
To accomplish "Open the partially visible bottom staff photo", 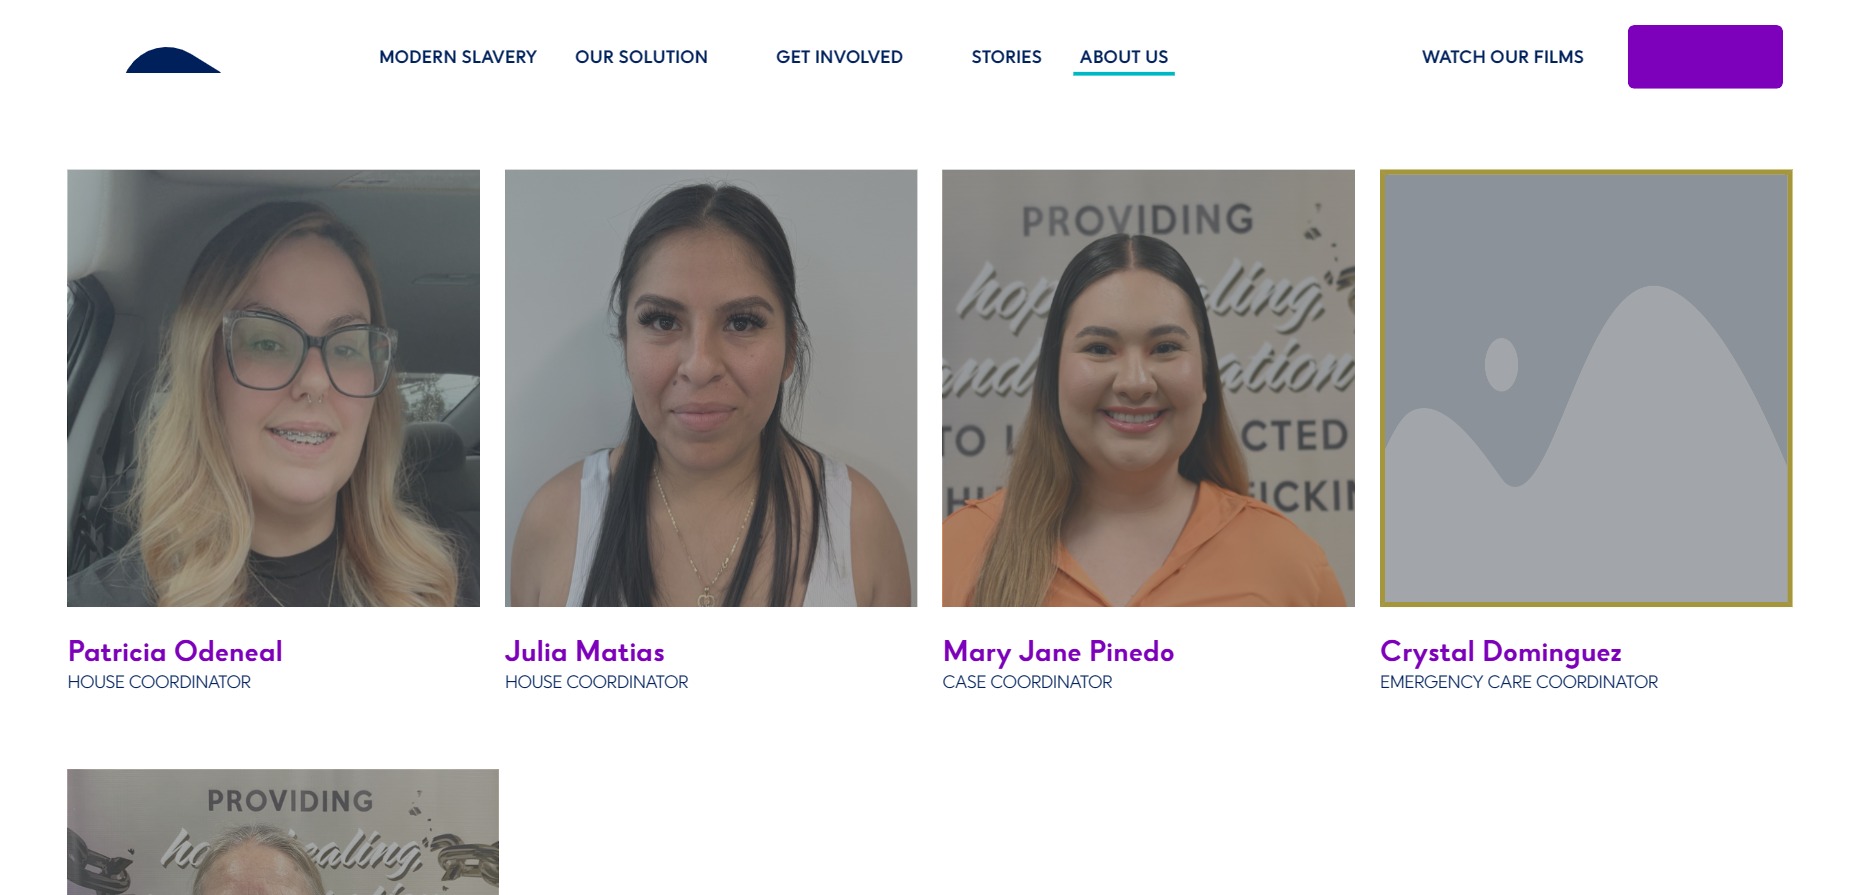I will click(x=283, y=832).
